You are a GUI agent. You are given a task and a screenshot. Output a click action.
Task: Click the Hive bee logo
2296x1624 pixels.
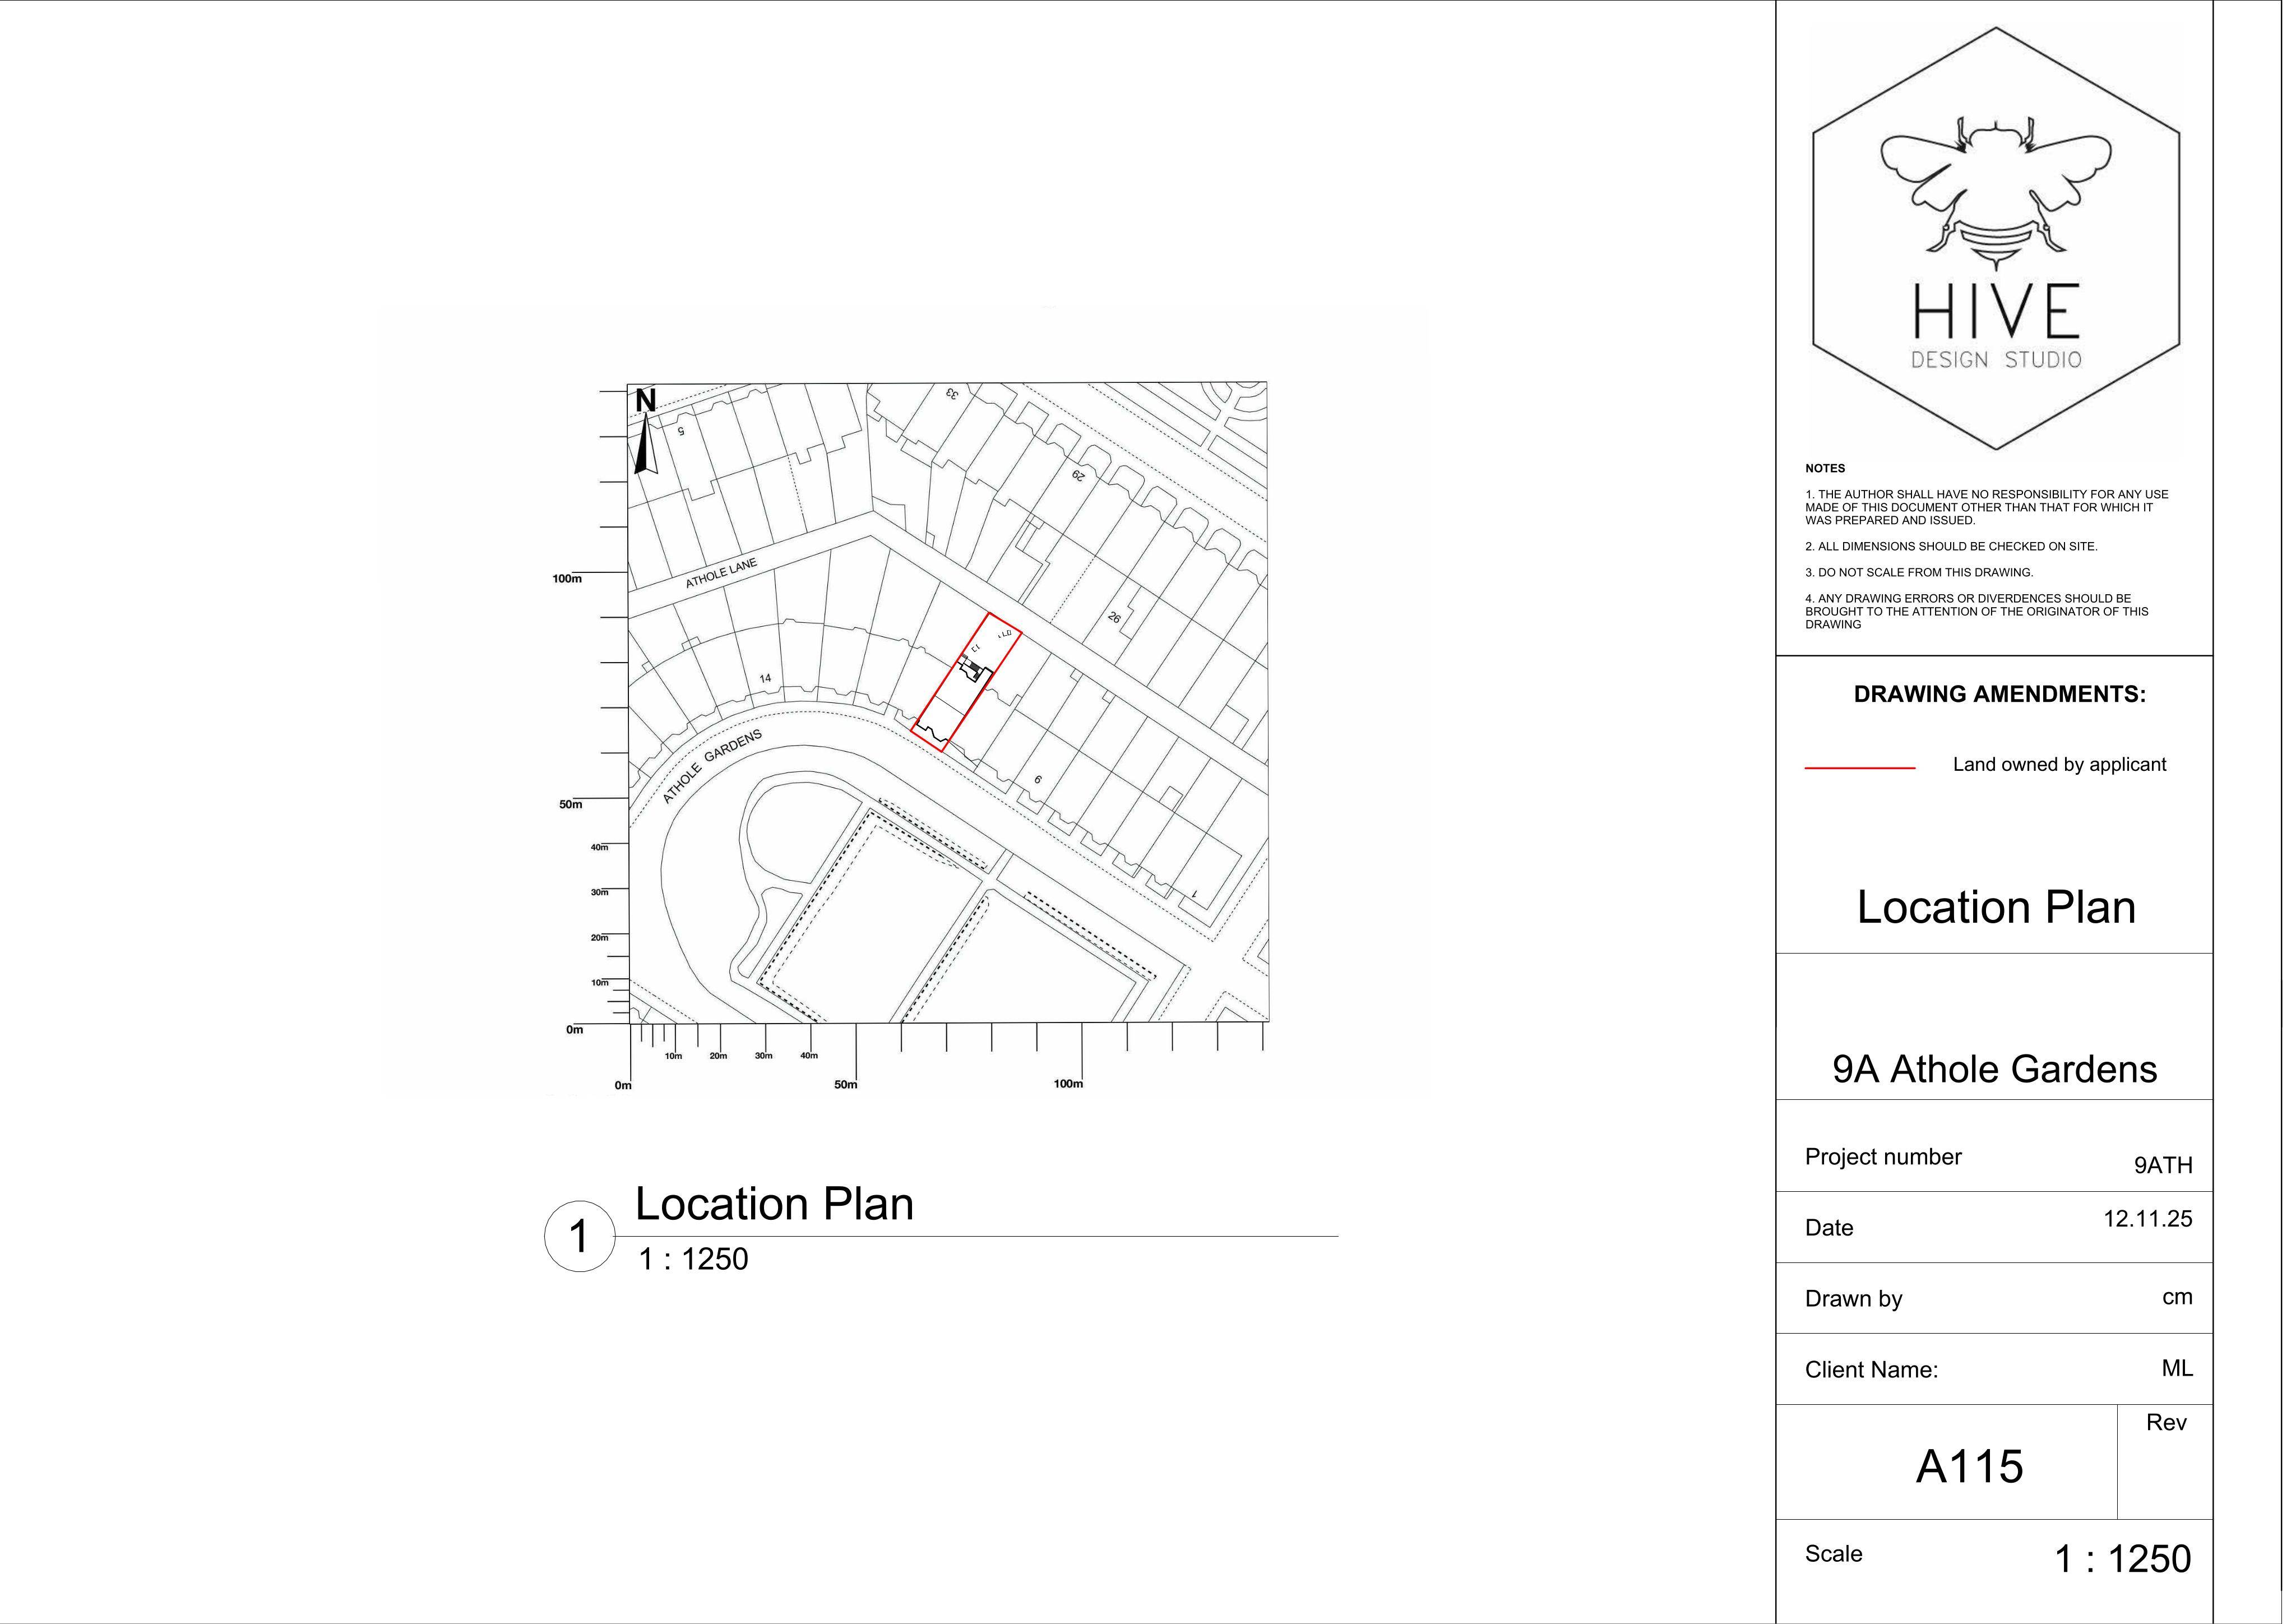pos(1996,195)
